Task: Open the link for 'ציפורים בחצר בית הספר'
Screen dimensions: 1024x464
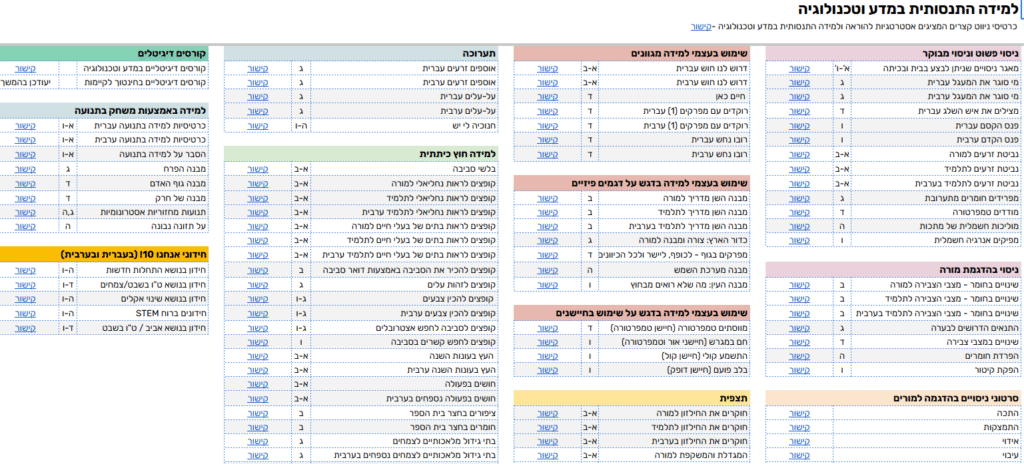Action: (x=257, y=413)
